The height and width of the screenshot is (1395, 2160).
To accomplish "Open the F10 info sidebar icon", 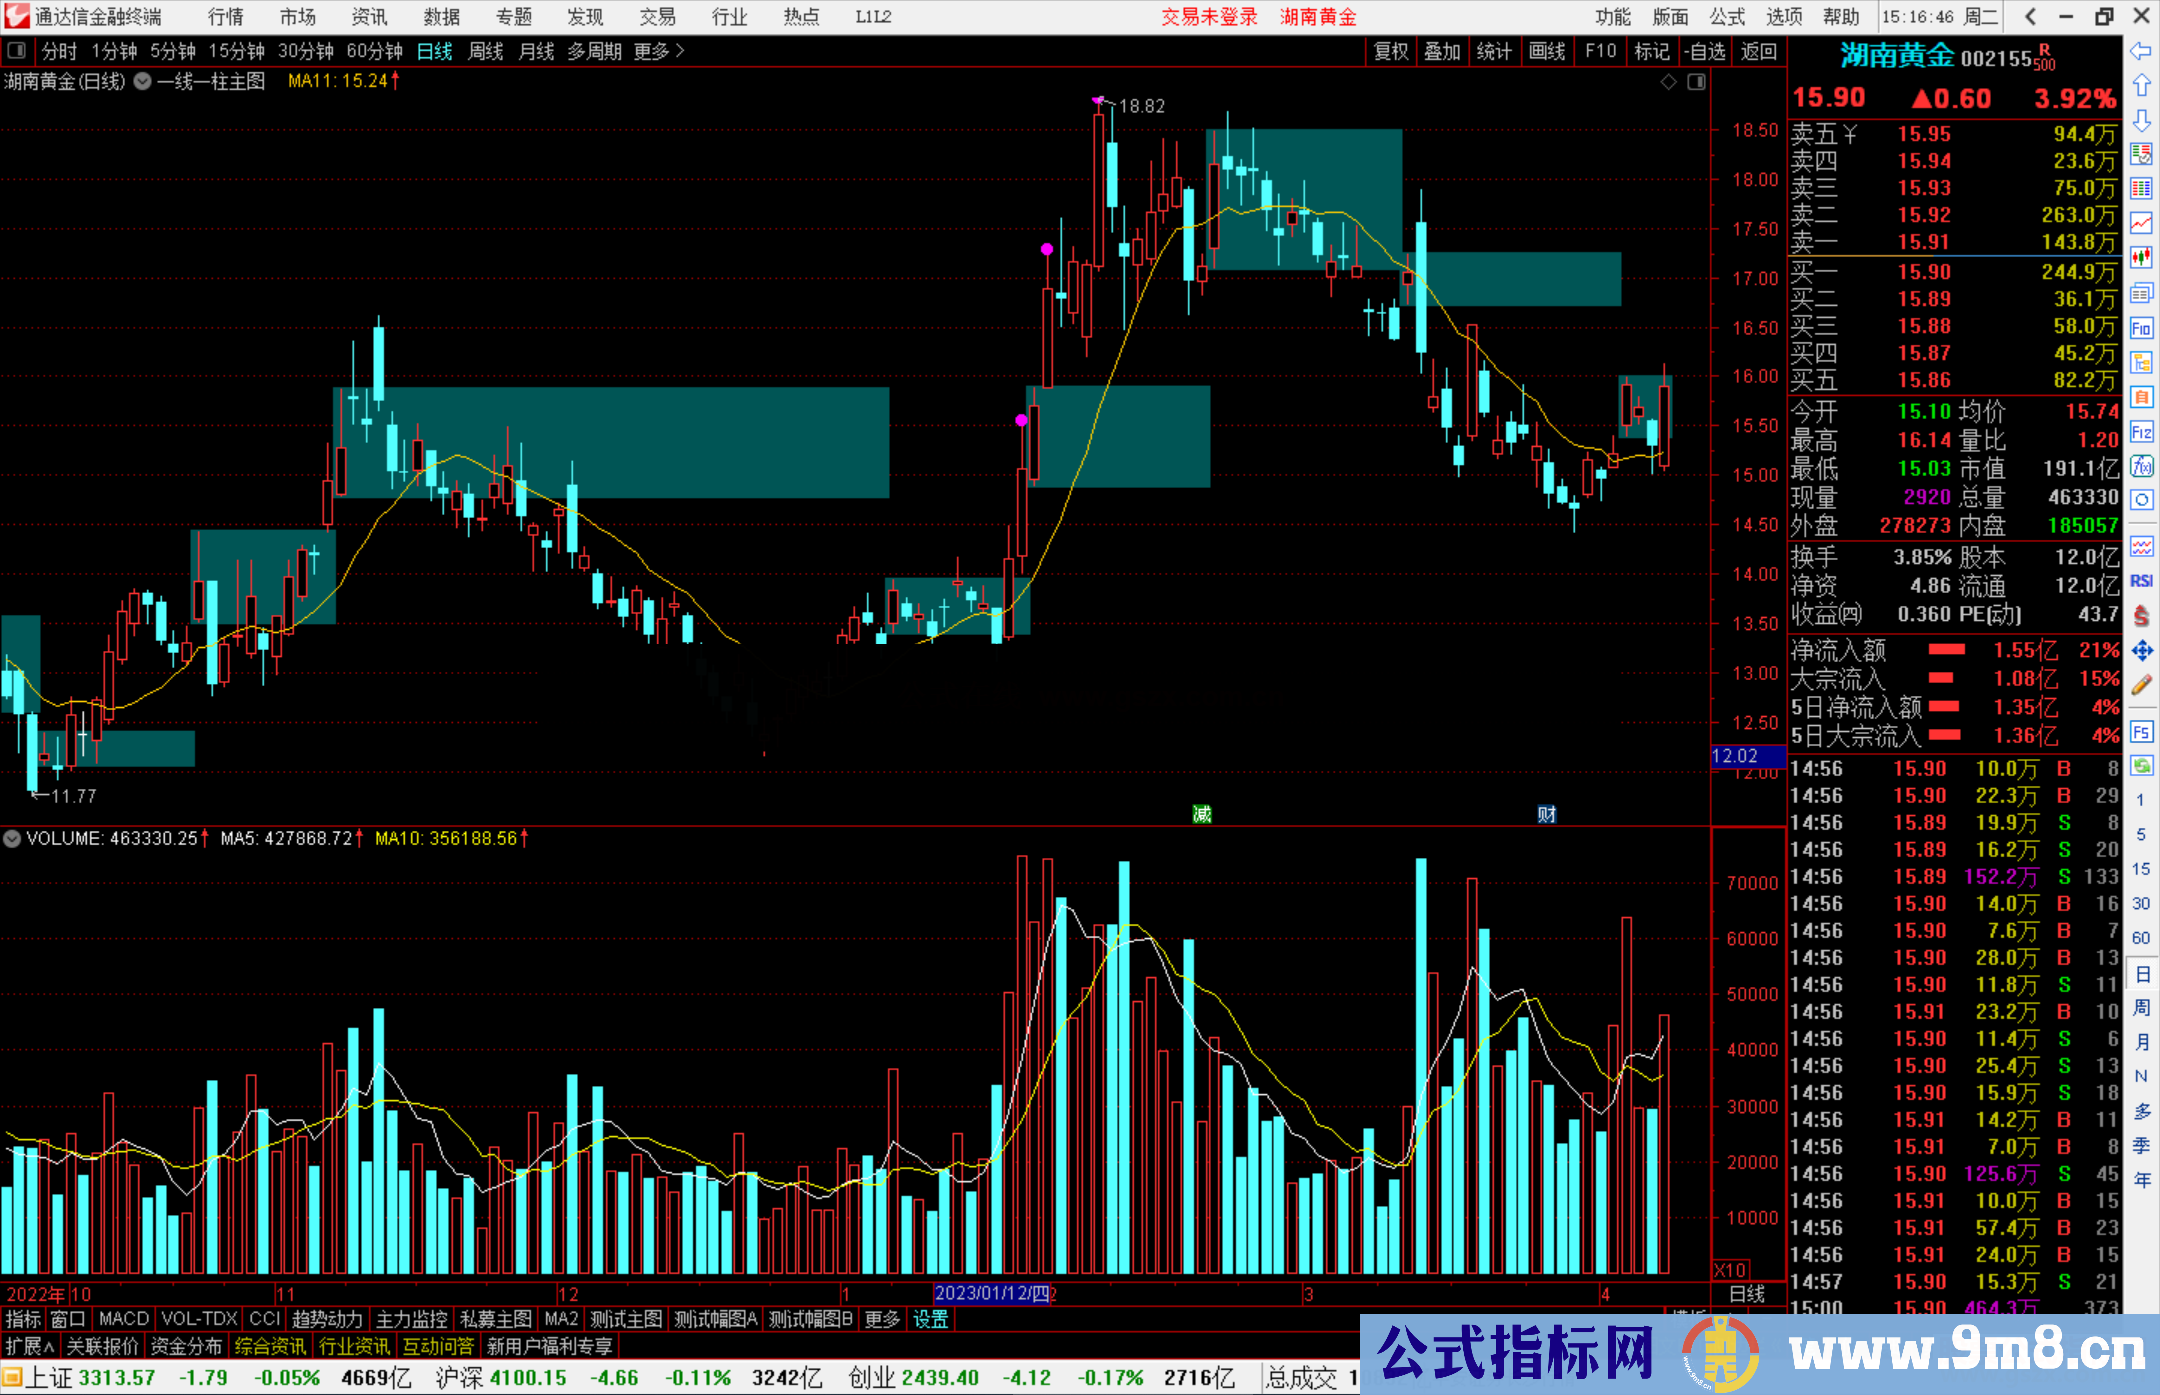I will 2141,327.
